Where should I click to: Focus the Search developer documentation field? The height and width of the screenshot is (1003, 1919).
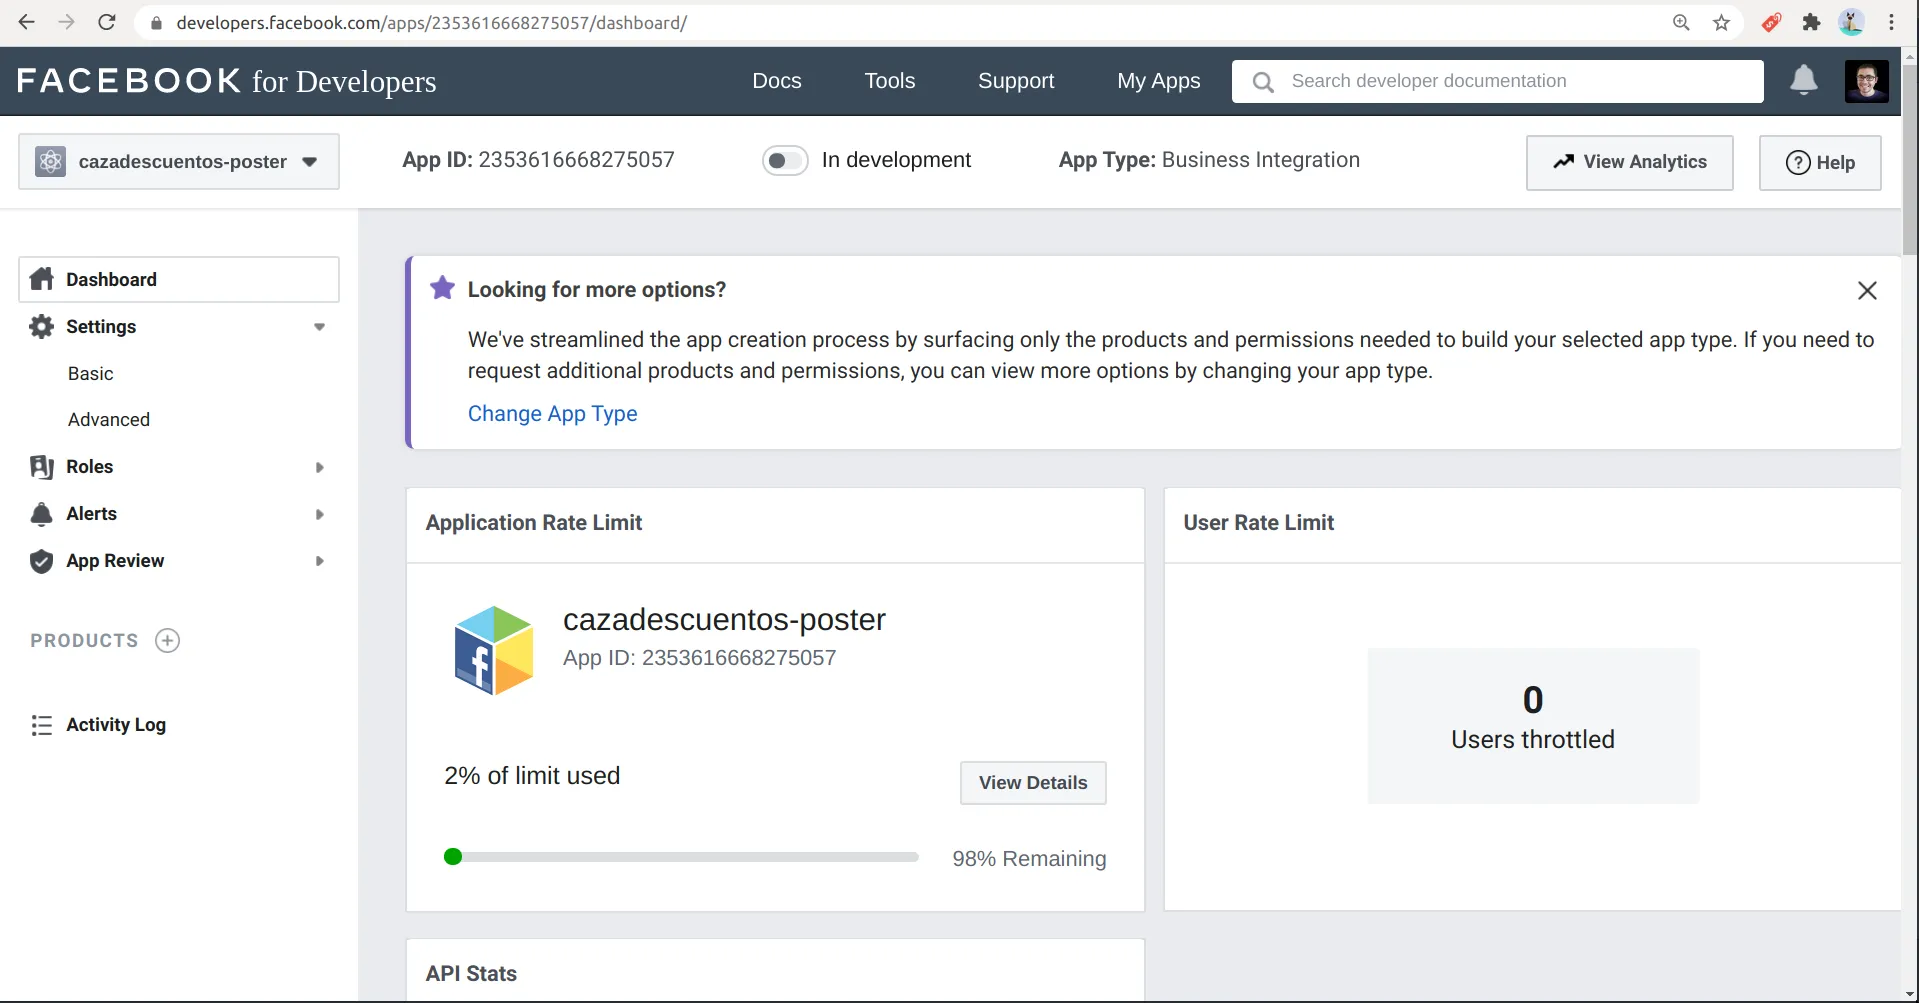tap(1498, 81)
